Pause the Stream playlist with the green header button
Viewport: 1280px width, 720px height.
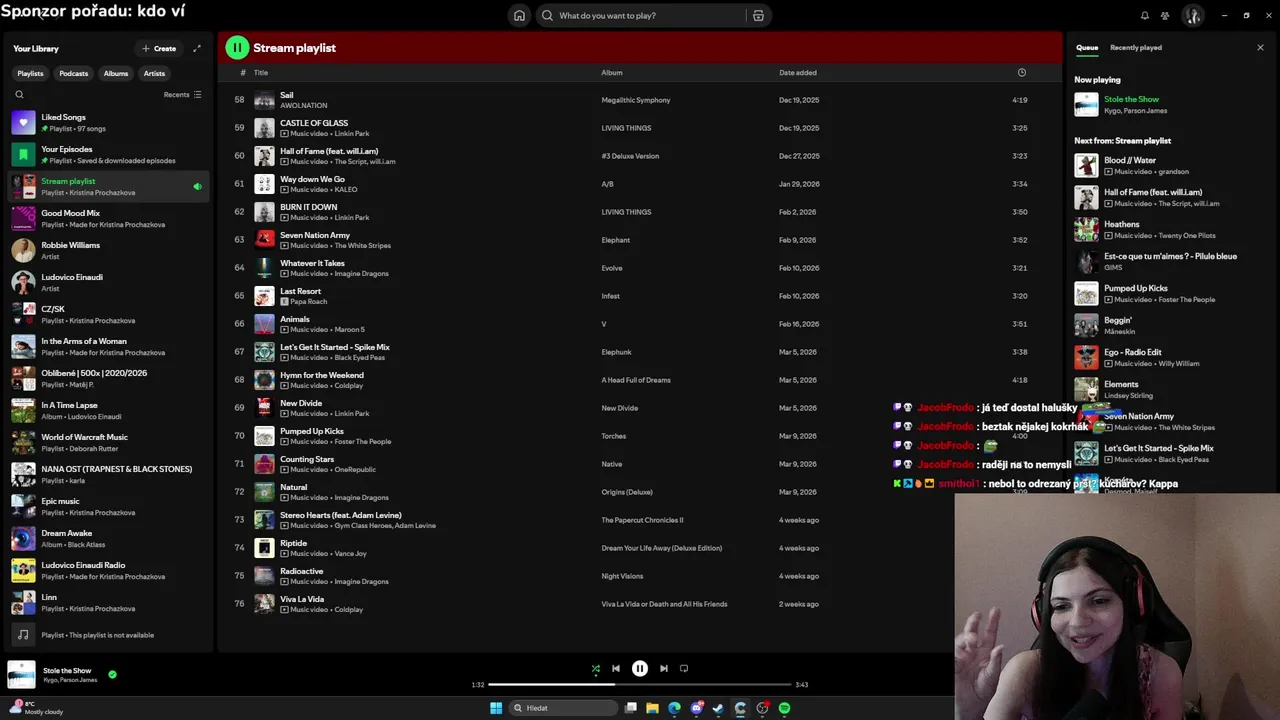[237, 47]
